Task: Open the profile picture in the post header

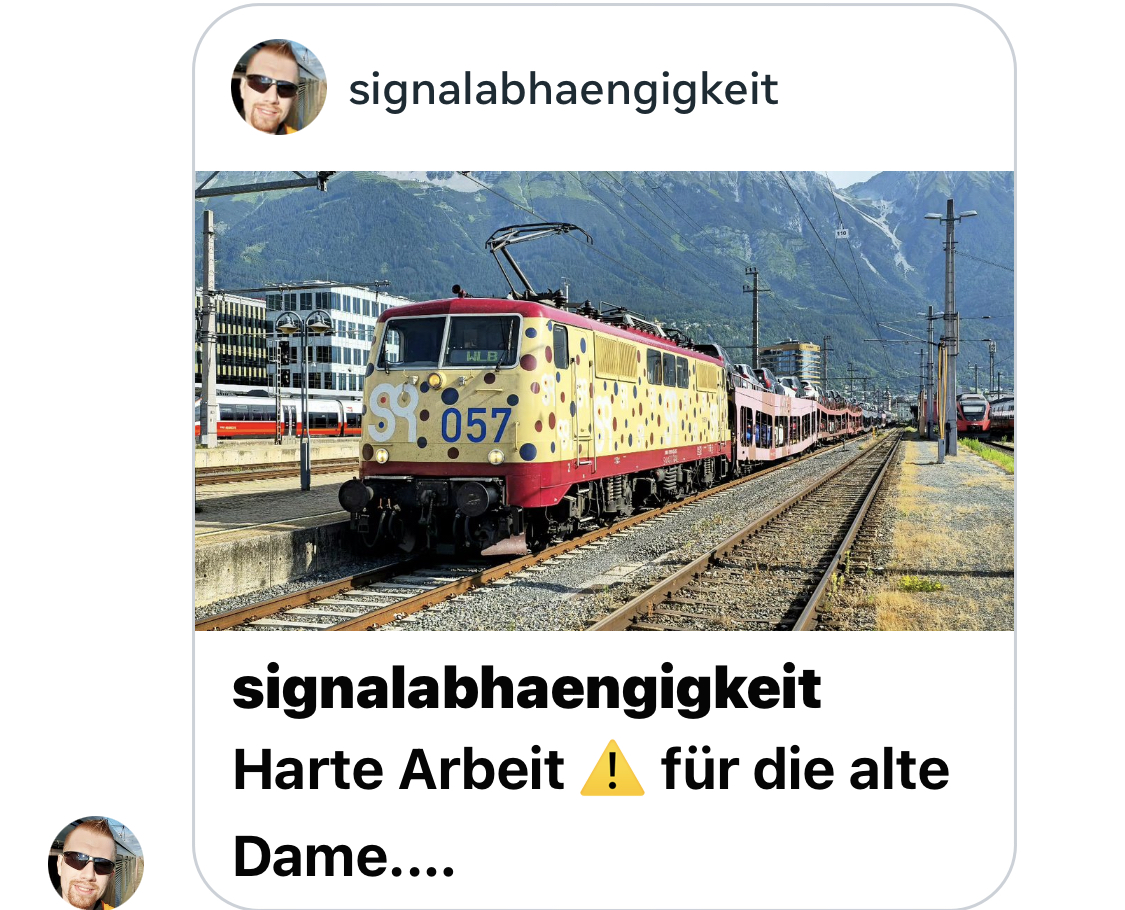Action: pyautogui.click(x=278, y=87)
